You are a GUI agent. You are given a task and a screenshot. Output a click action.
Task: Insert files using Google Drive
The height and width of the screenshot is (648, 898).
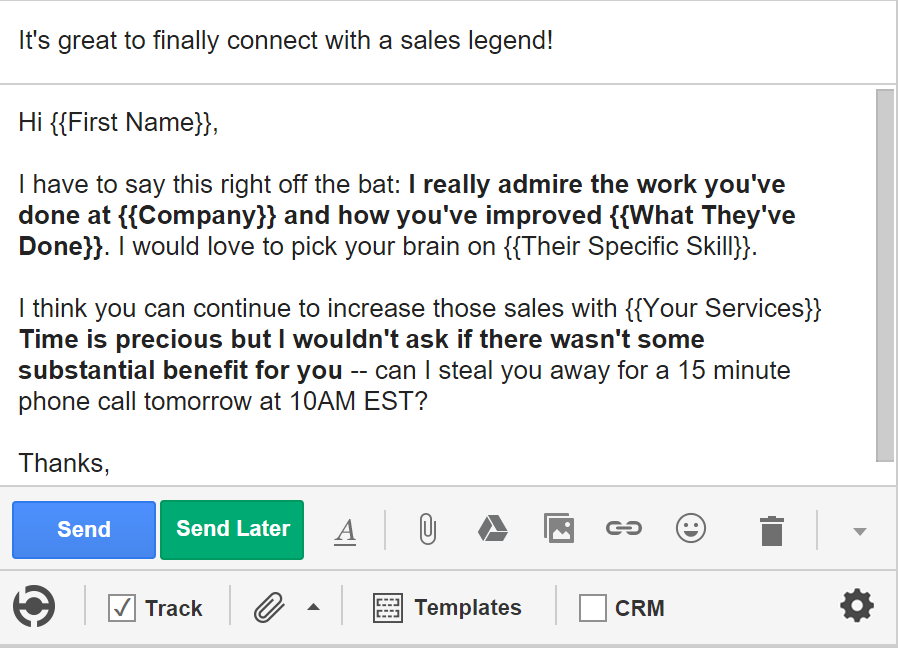coord(492,528)
